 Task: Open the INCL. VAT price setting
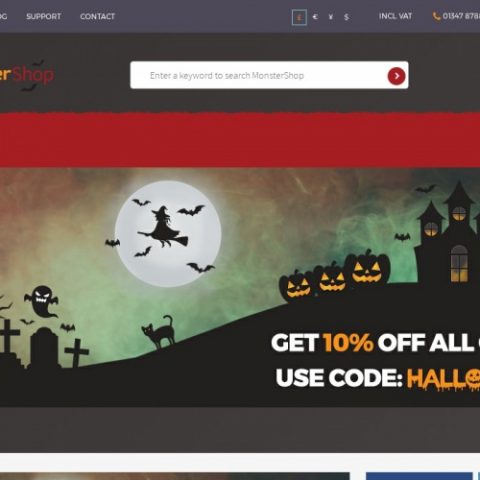pyautogui.click(x=395, y=16)
